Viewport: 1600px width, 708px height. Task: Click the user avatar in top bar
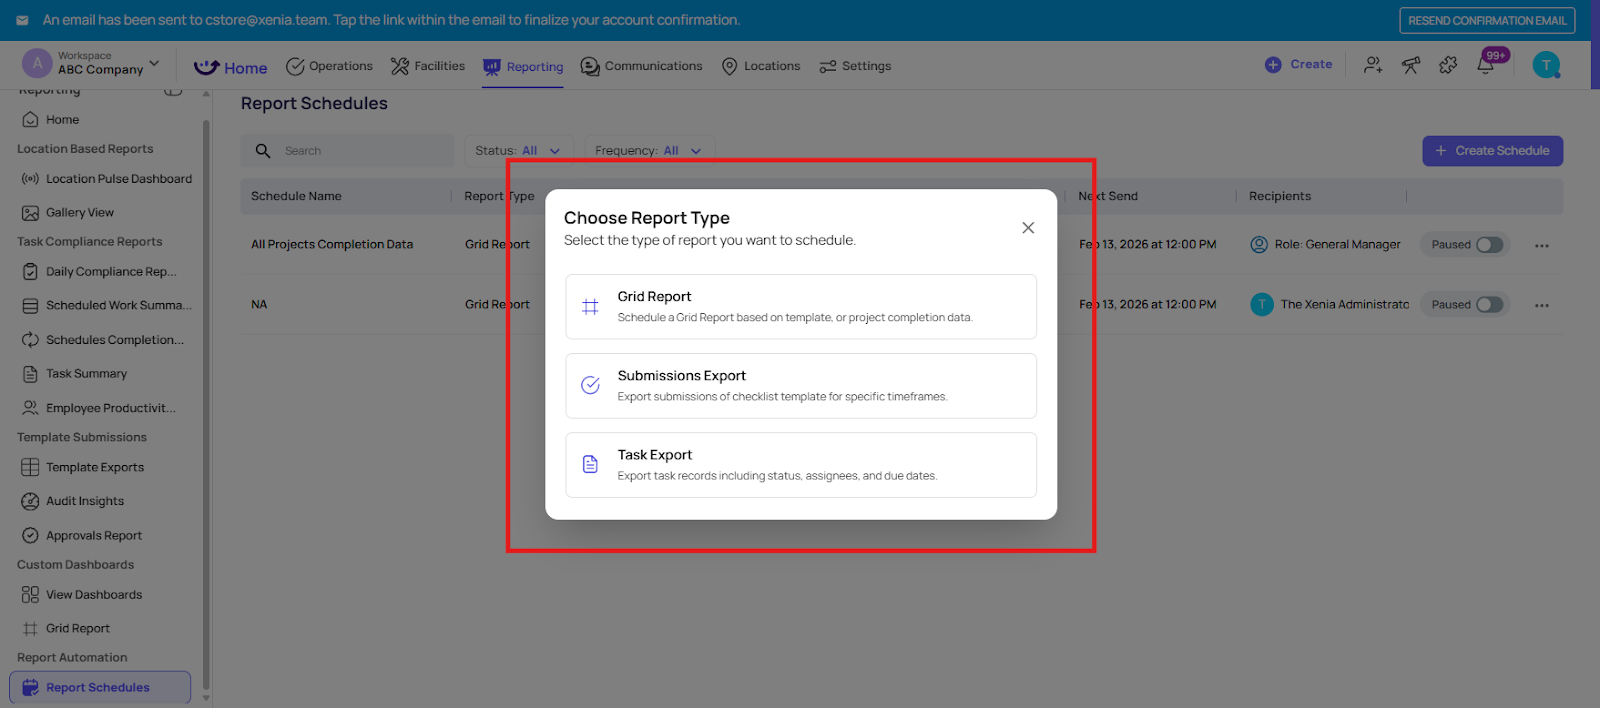tap(1546, 65)
